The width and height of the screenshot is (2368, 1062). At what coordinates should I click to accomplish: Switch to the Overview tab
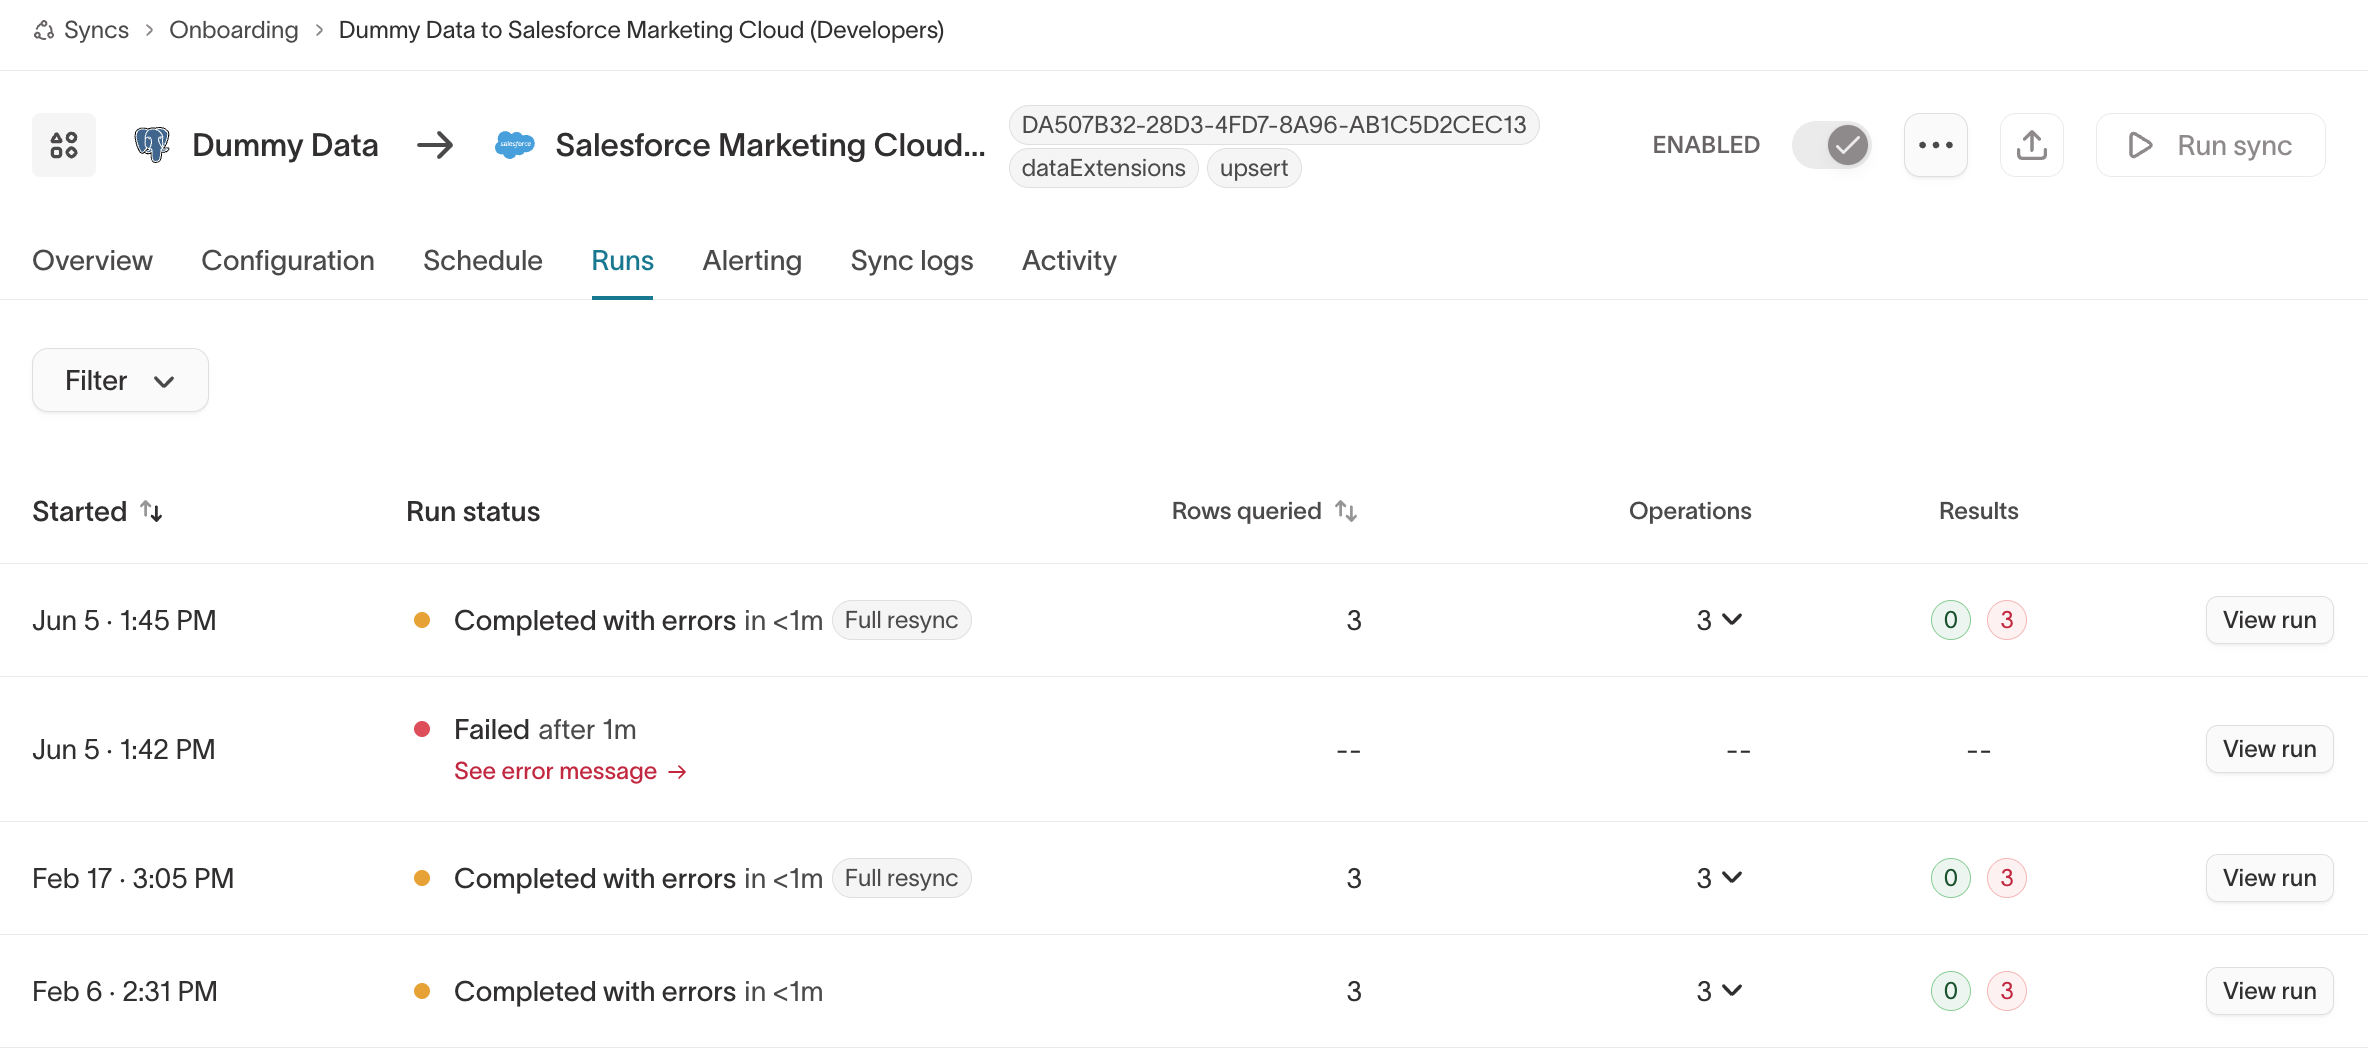coord(92,260)
